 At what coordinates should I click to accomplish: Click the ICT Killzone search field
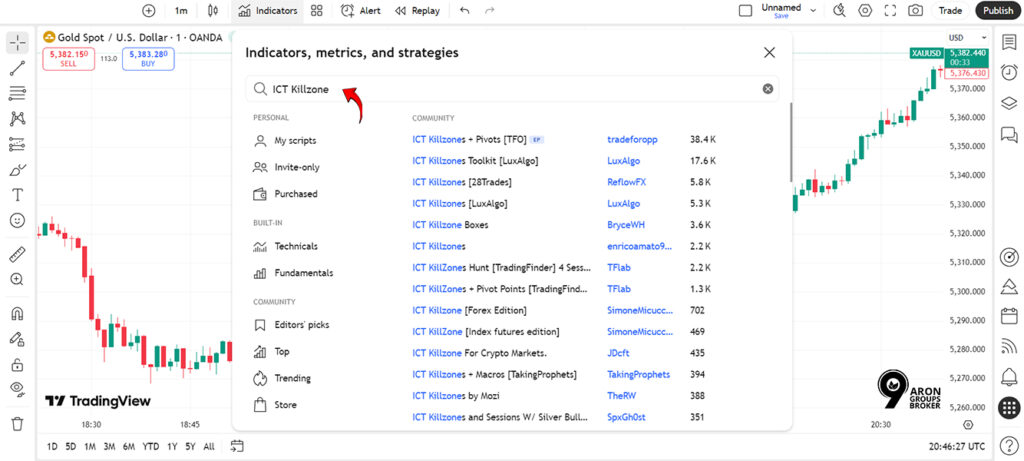(x=510, y=89)
